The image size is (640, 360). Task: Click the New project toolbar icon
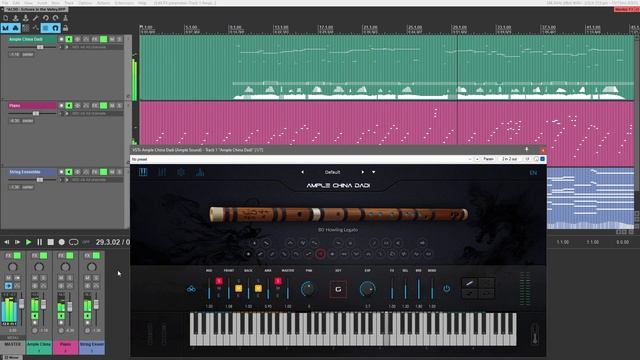coord(6,18)
